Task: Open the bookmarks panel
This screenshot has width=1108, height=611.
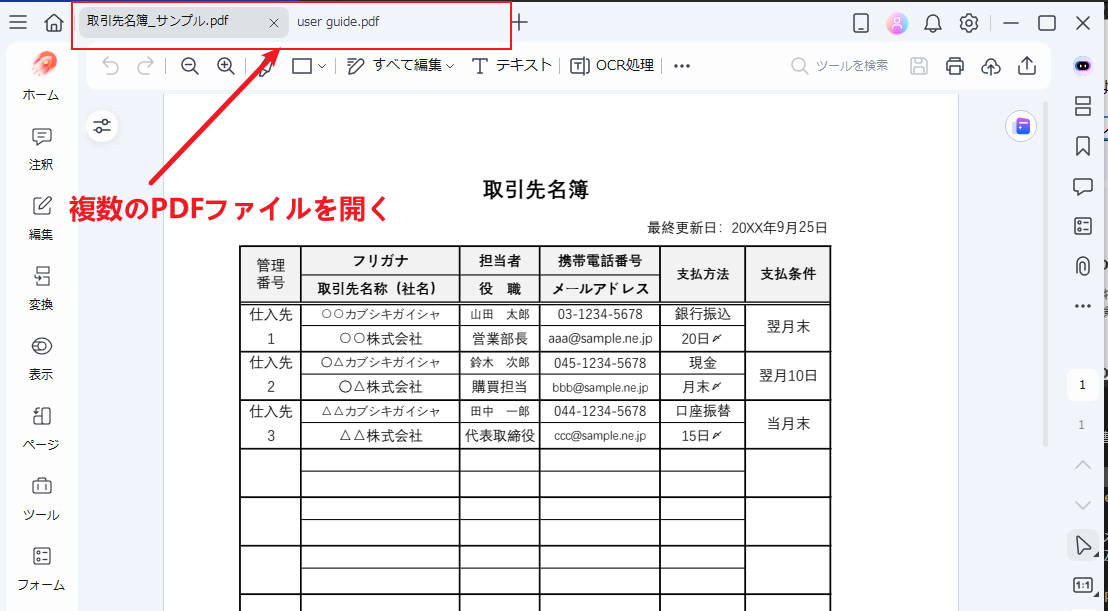Action: pos(1082,148)
